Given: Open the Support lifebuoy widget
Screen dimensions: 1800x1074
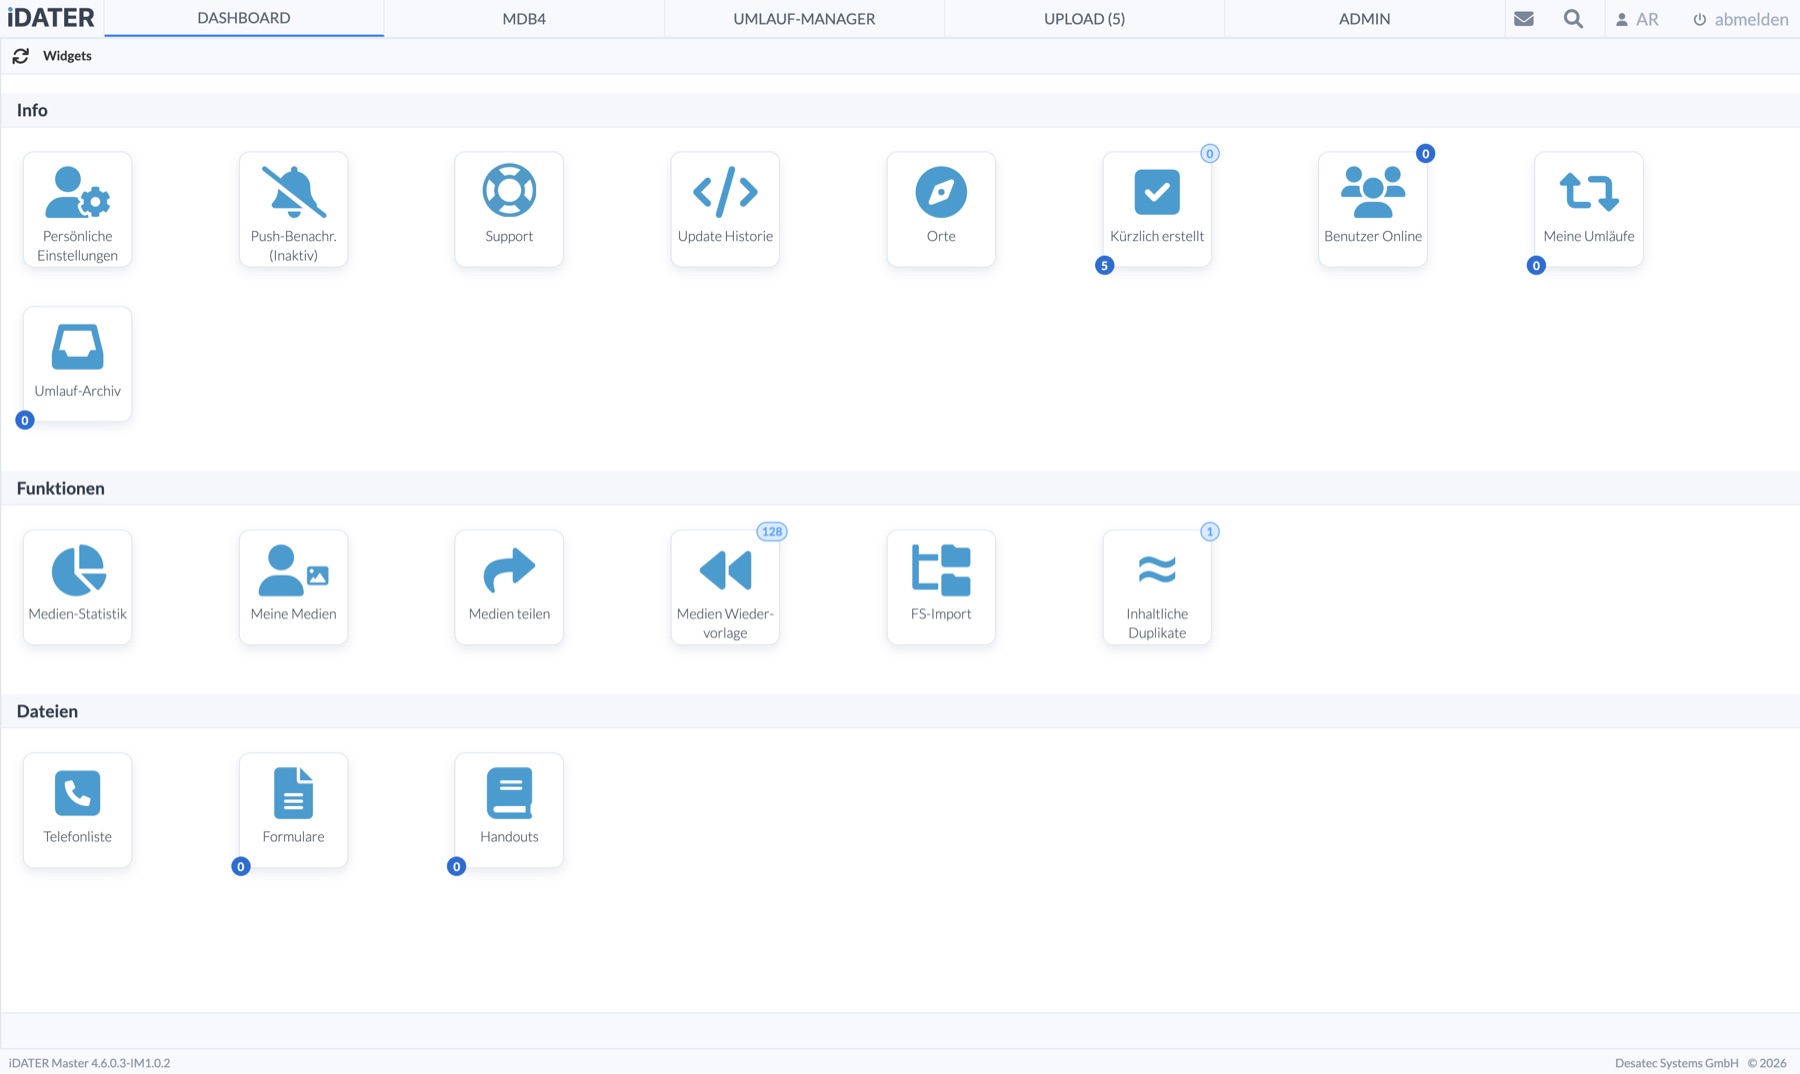Looking at the screenshot, I should point(509,209).
